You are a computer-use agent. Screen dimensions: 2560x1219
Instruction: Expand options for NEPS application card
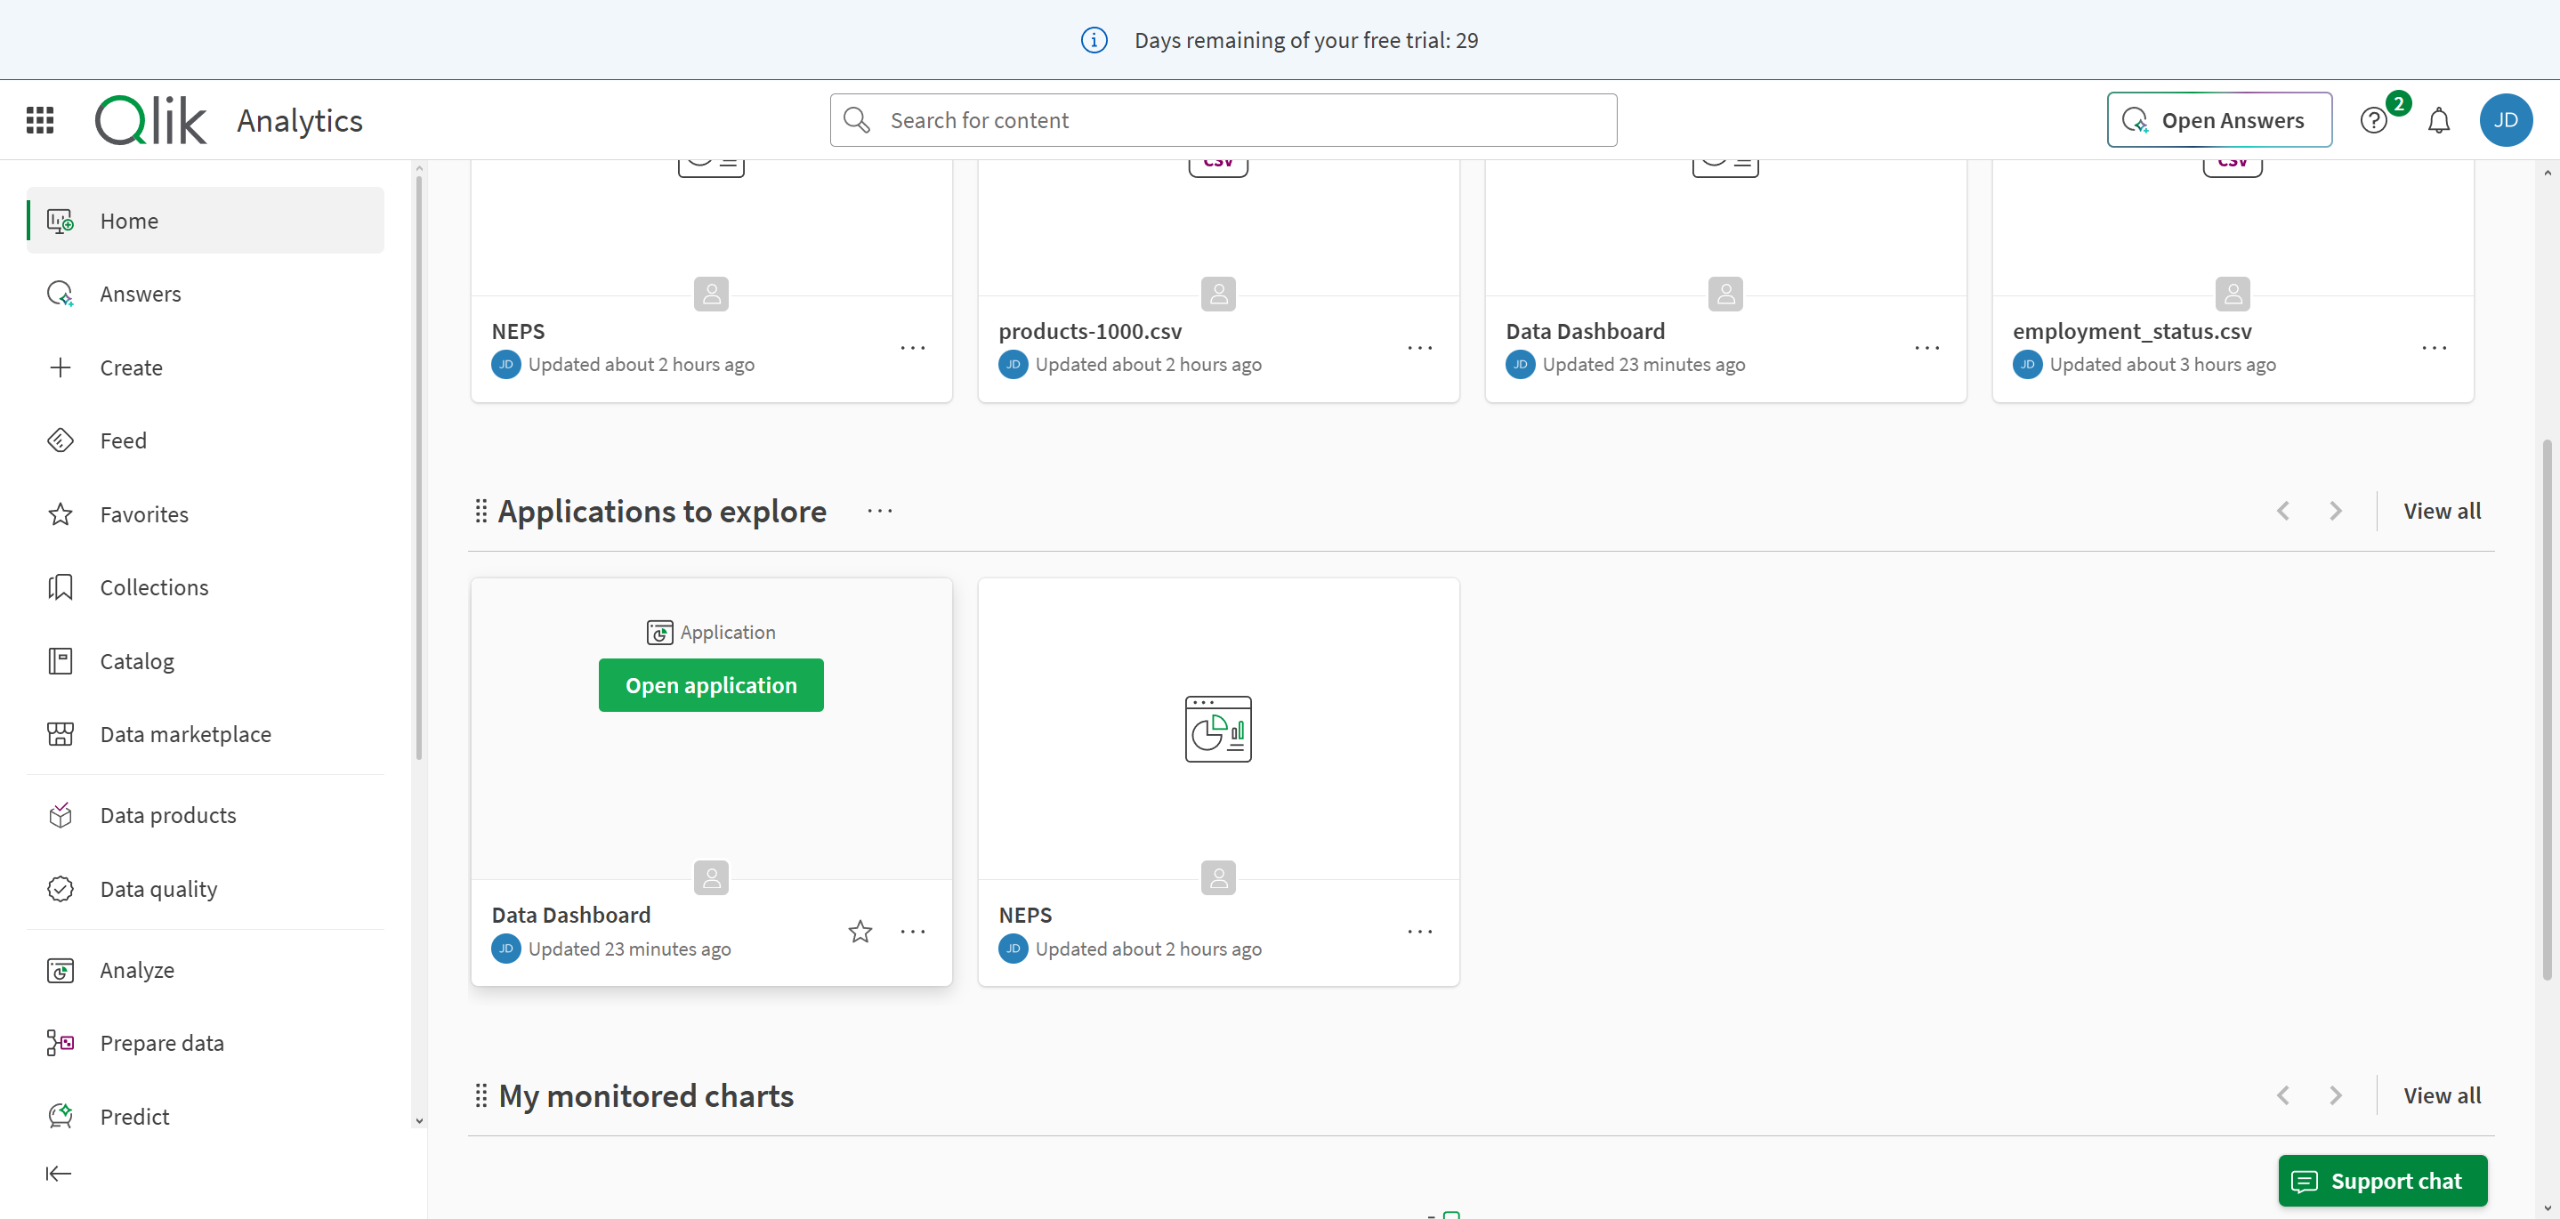click(1420, 931)
